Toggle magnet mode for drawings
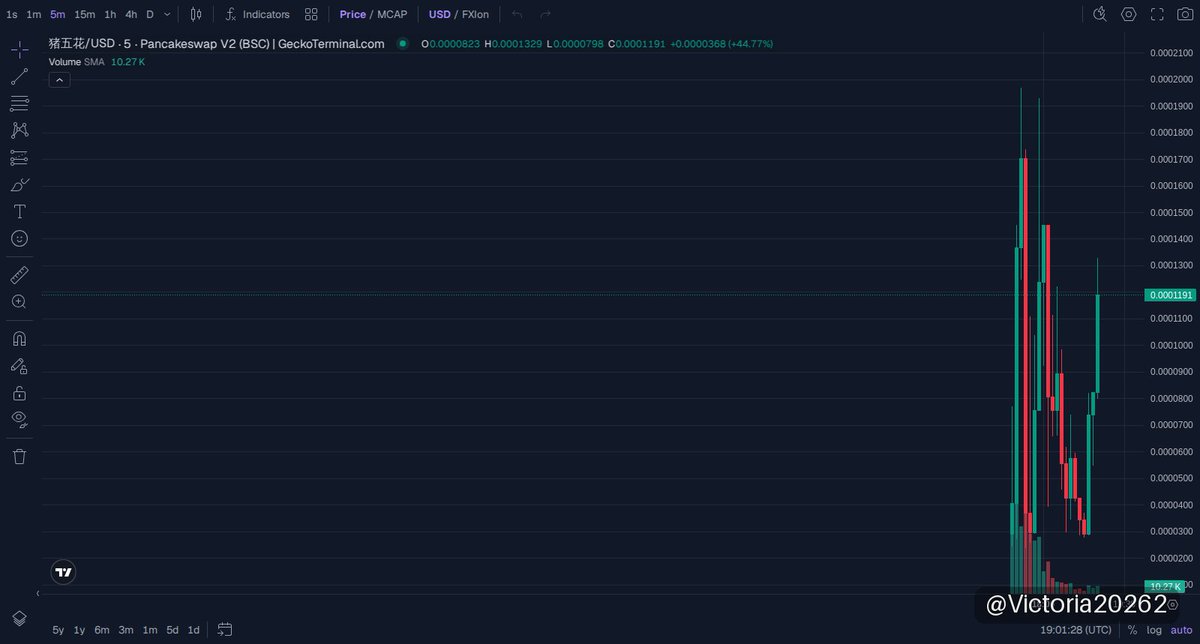 [19, 338]
